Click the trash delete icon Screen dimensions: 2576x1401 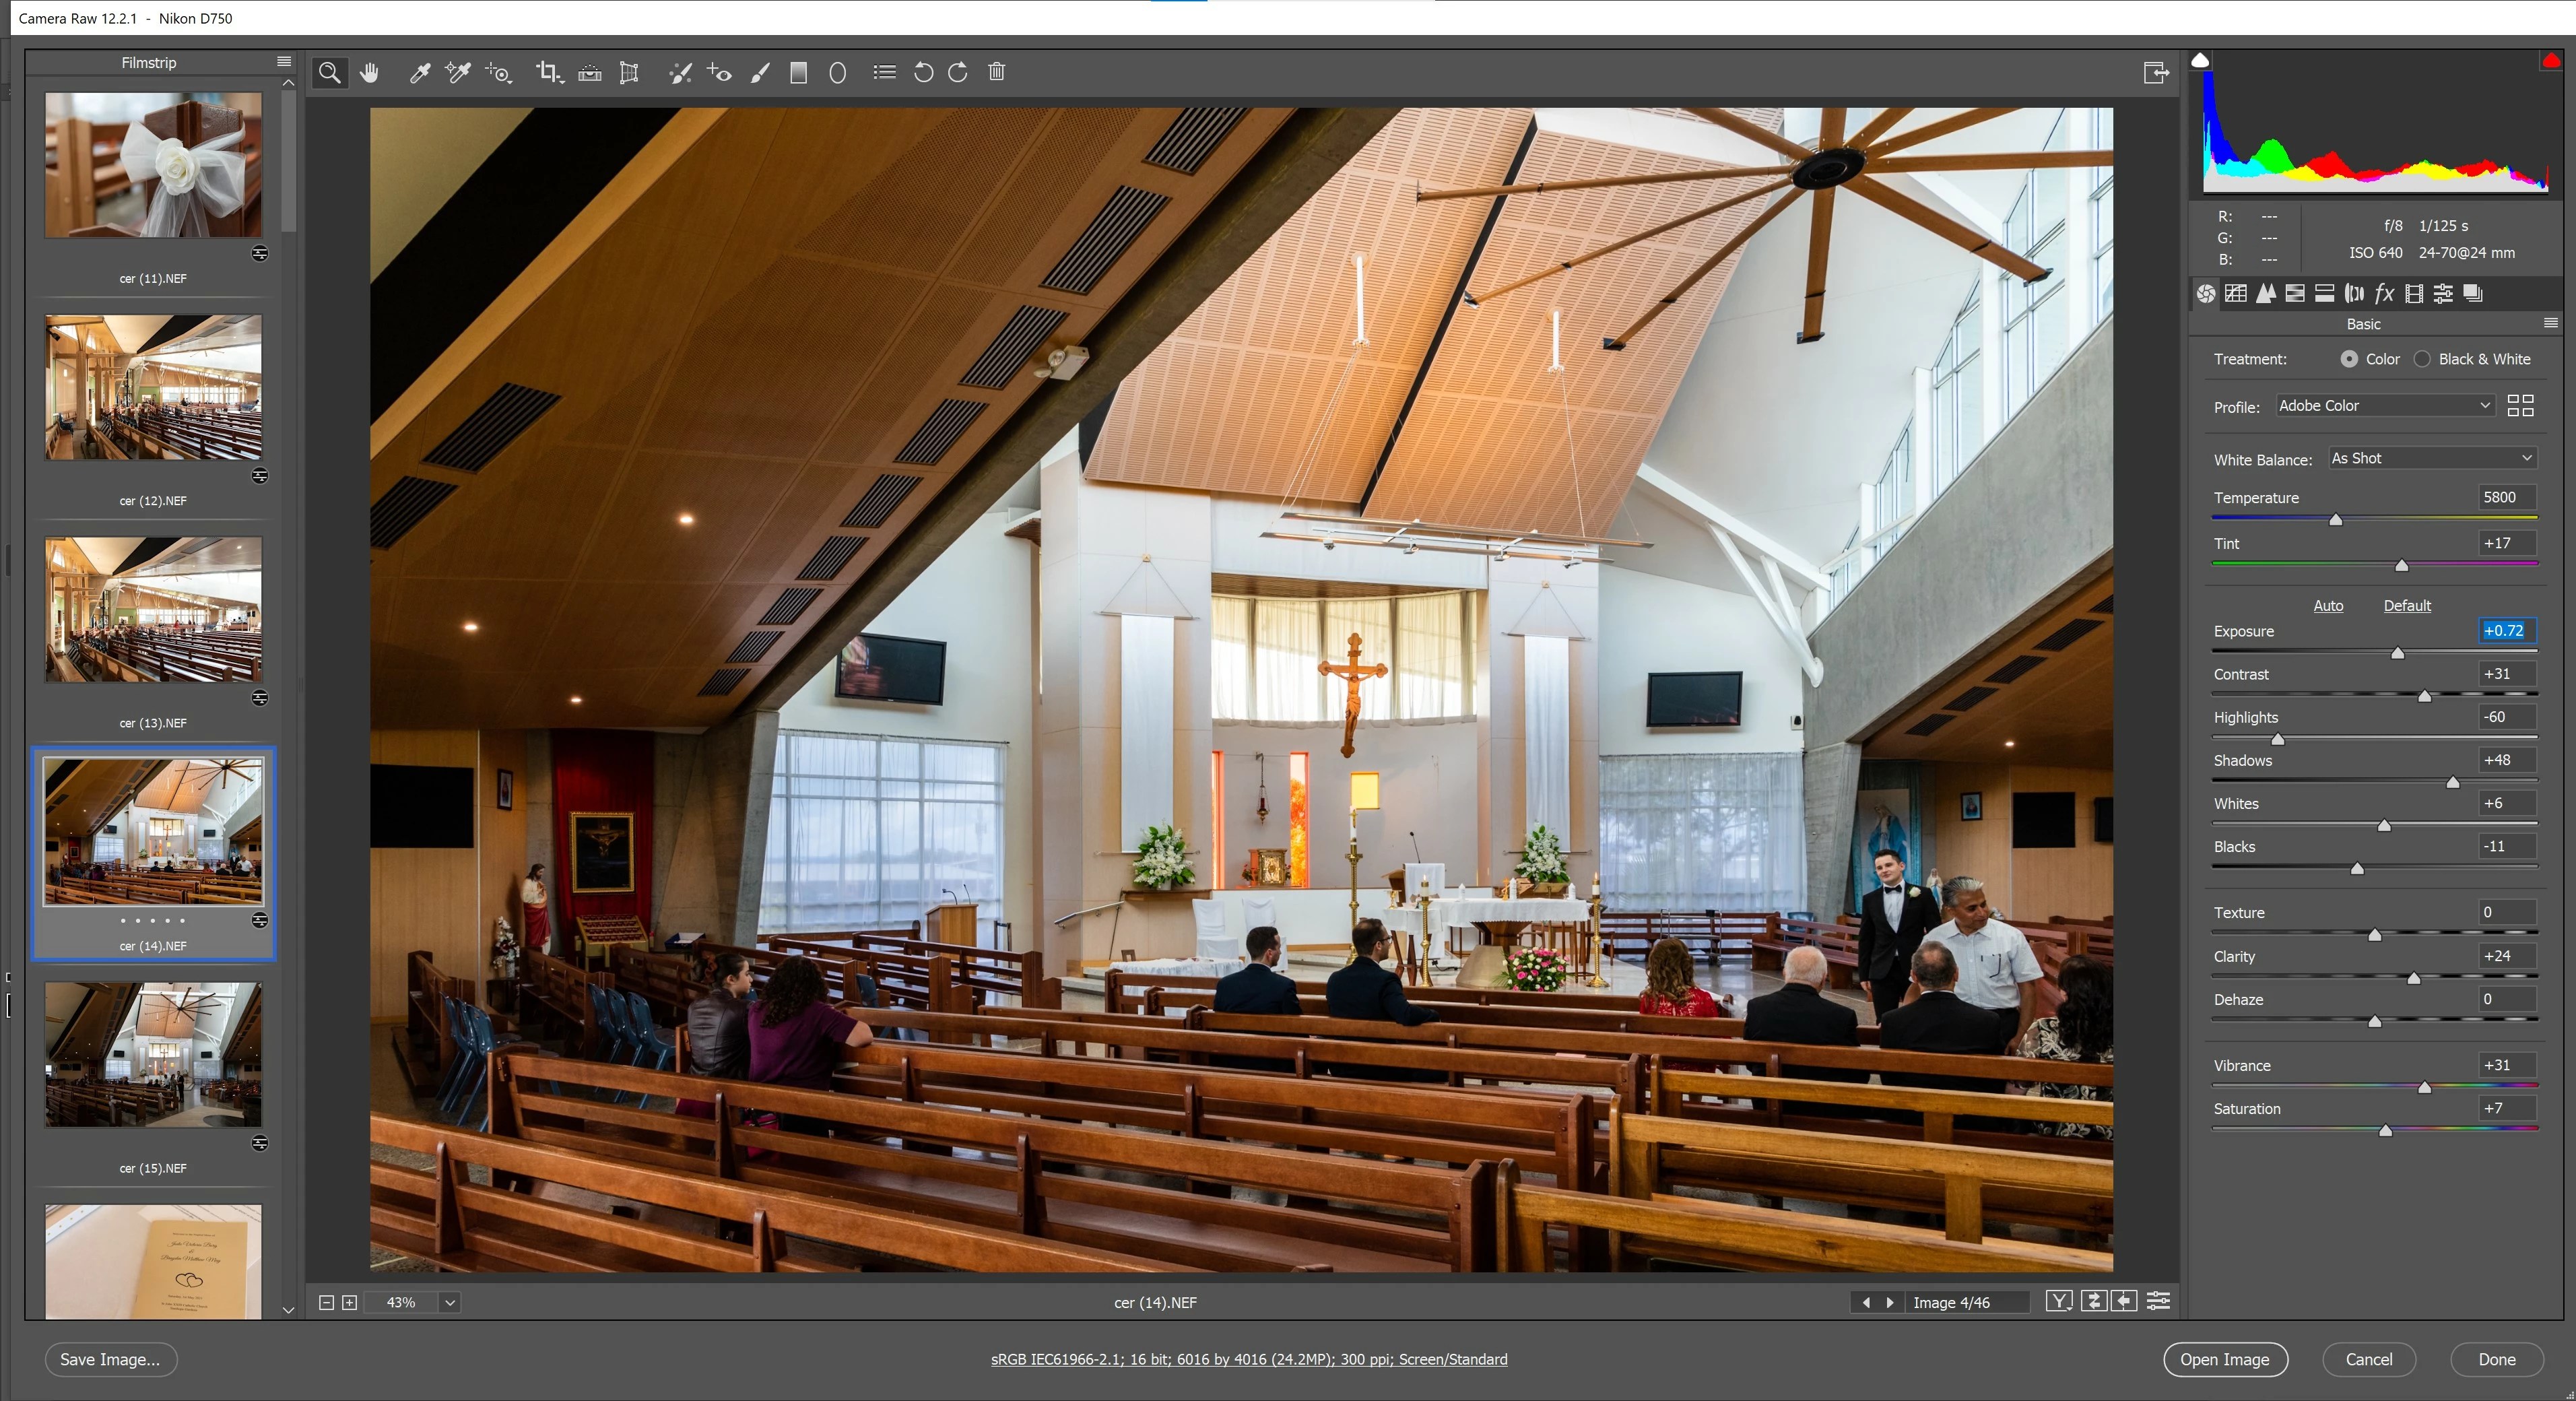(x=996, y=72)
